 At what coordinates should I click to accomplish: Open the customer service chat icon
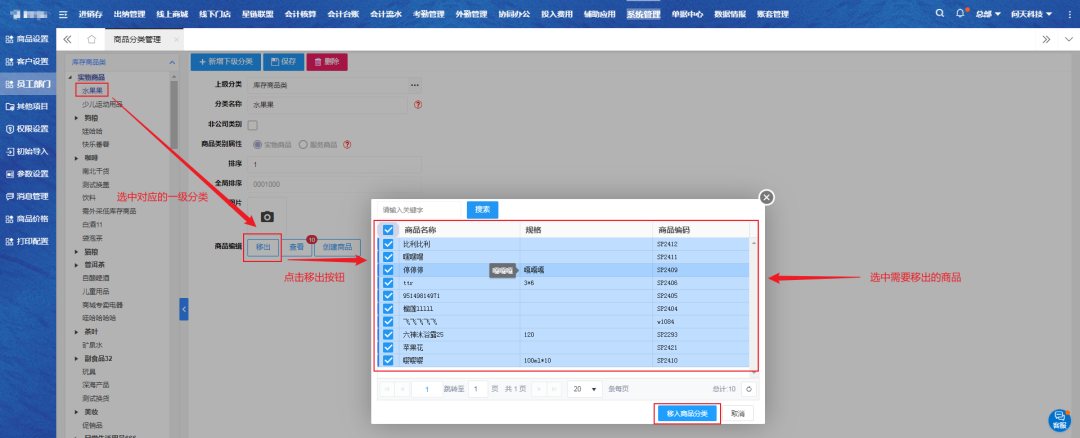click(1059, 419)
